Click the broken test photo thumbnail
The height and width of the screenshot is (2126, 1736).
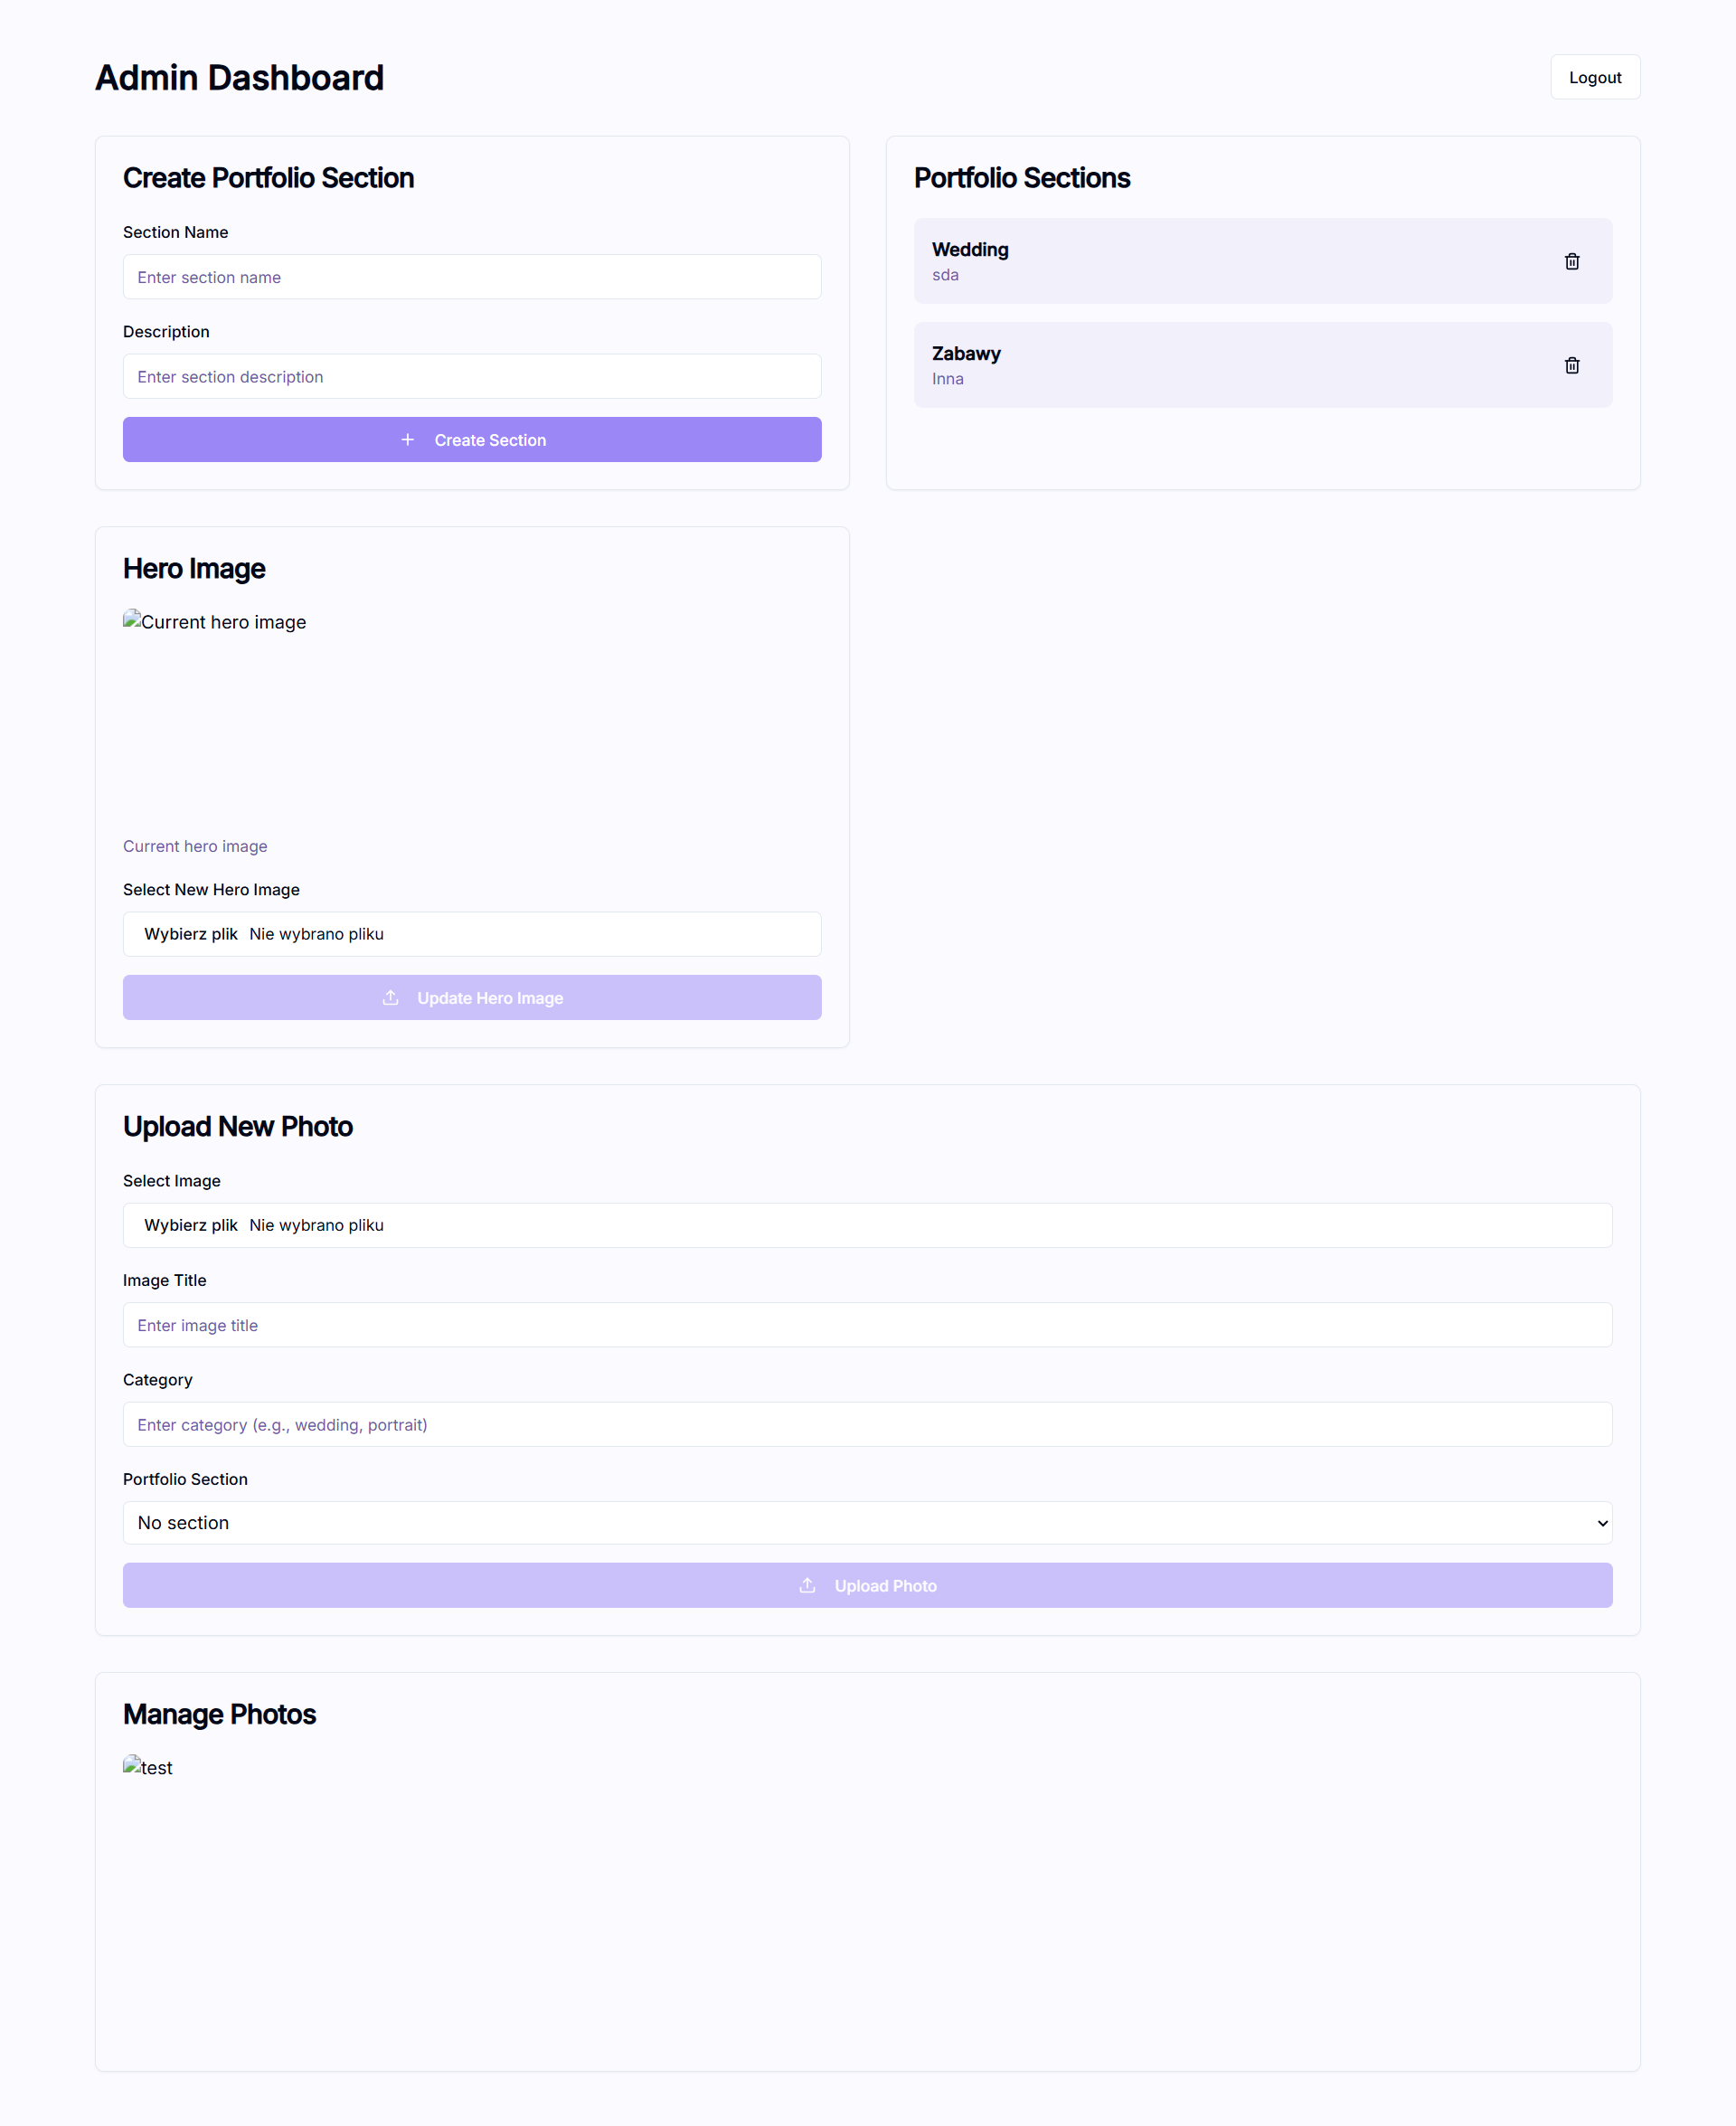pyautogui.click(x=132, y=1766)
